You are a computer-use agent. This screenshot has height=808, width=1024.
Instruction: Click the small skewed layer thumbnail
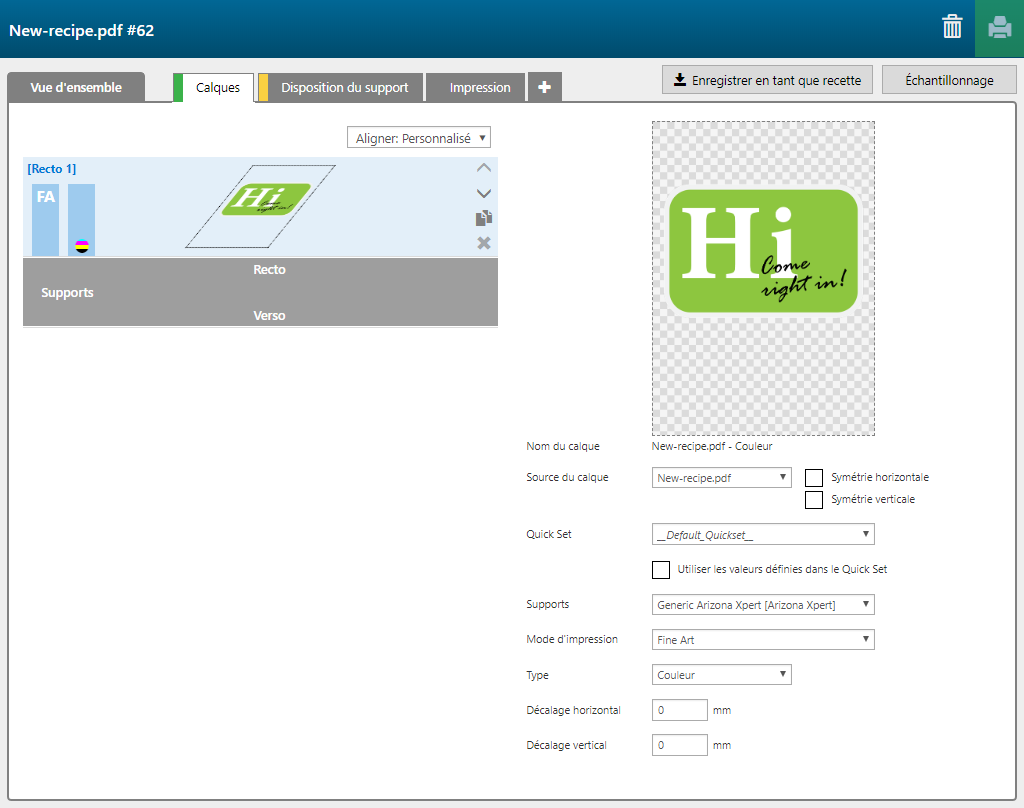pos(261,206)
